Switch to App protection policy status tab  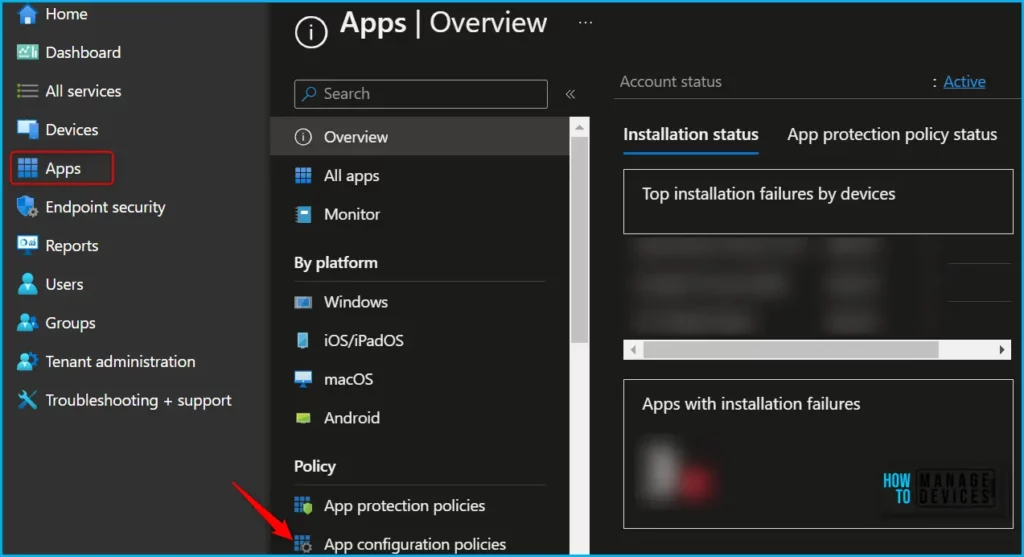pyautogui.click(x=892, y=135)
